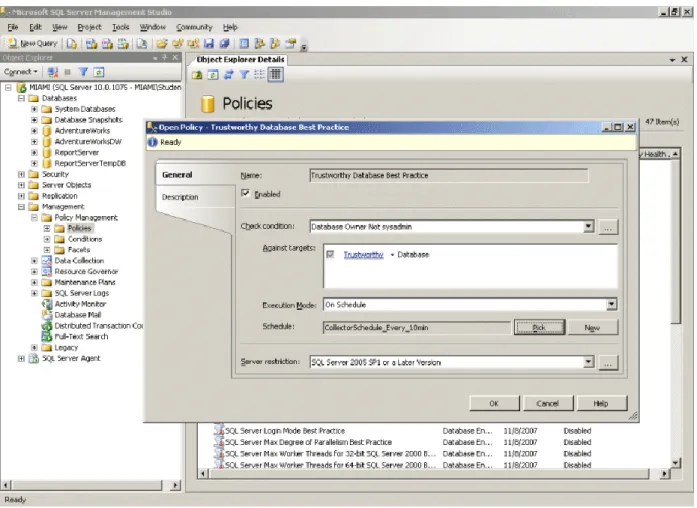Click the Schedule text field
Image resolution: width=697 pixels, height=508 pixels.
(x=417, y=328)
